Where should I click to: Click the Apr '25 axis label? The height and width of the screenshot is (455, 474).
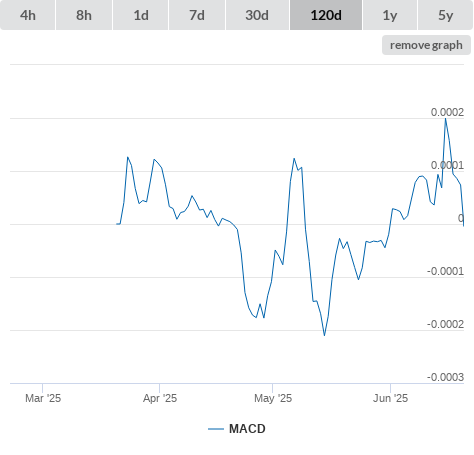tap(160, 398)
